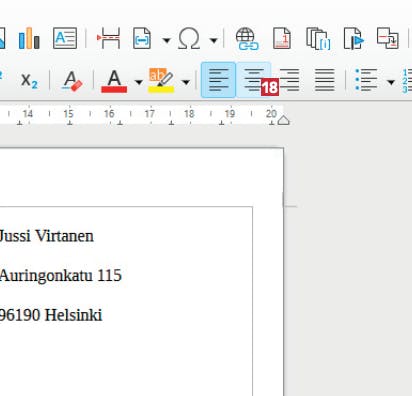Enable Justified paragraph alignment
Screen dimensions: 412x396
(325, 80)
